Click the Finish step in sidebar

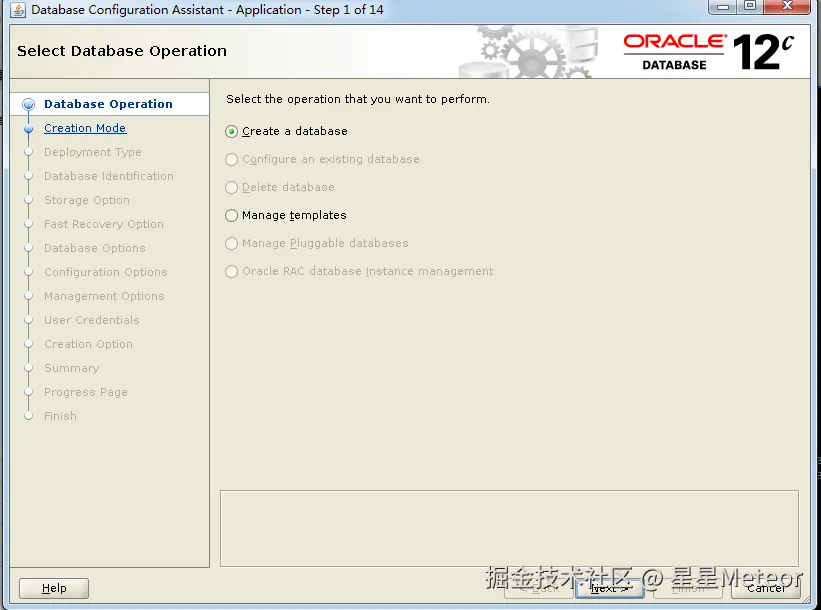[x=60, y=416]
